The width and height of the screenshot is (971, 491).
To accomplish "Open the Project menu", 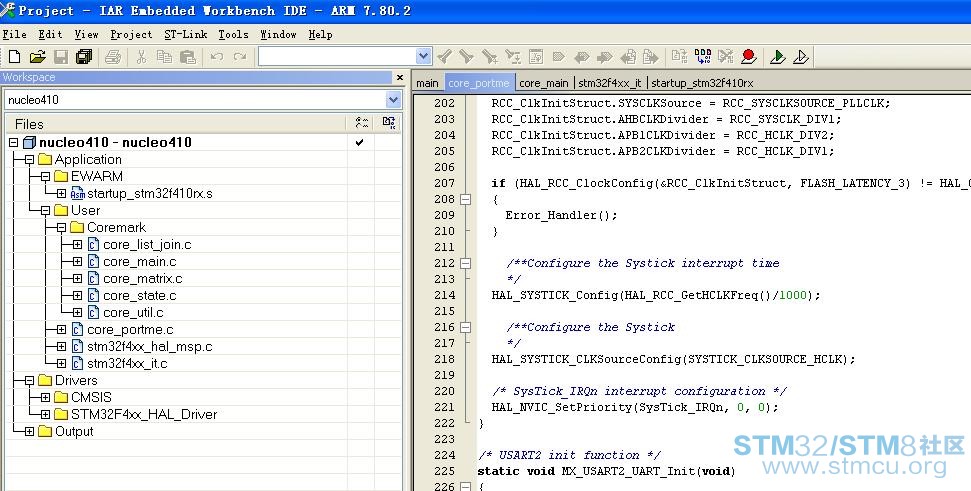I will [131, 35].
